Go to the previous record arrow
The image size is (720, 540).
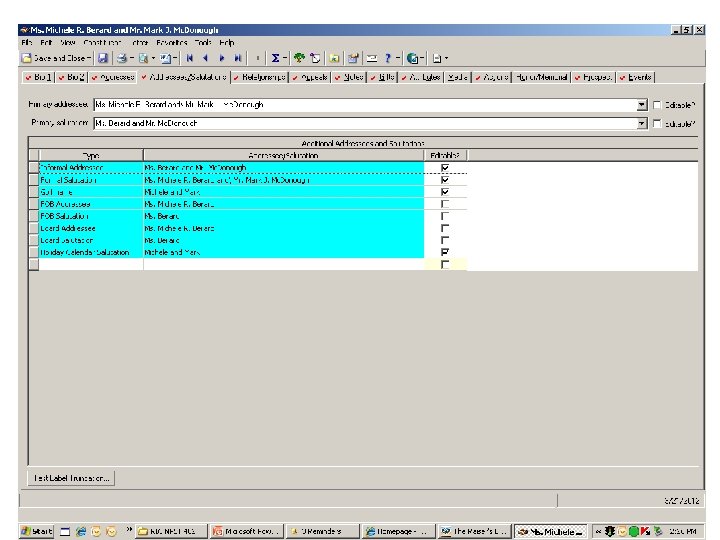(x=206, y=58)
